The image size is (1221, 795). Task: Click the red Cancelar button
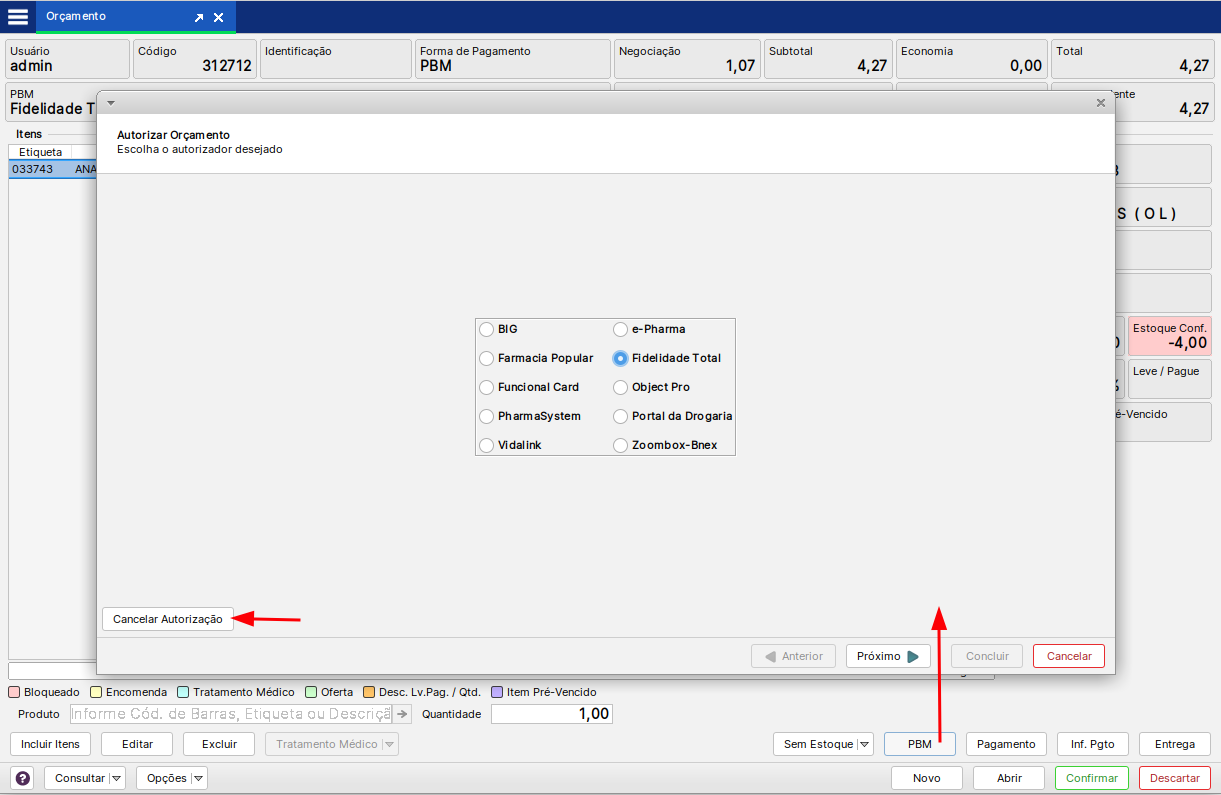point(1069,656)
